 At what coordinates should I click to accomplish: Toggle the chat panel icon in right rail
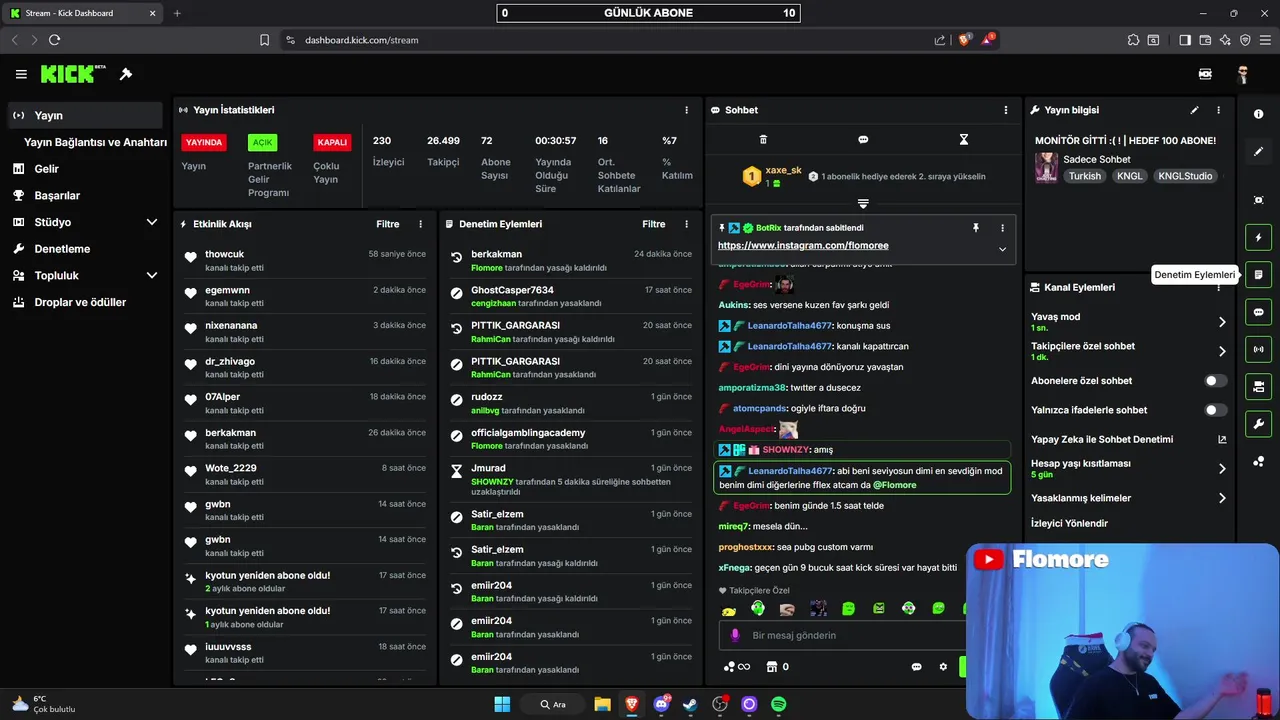click(x=1258, y=312)
